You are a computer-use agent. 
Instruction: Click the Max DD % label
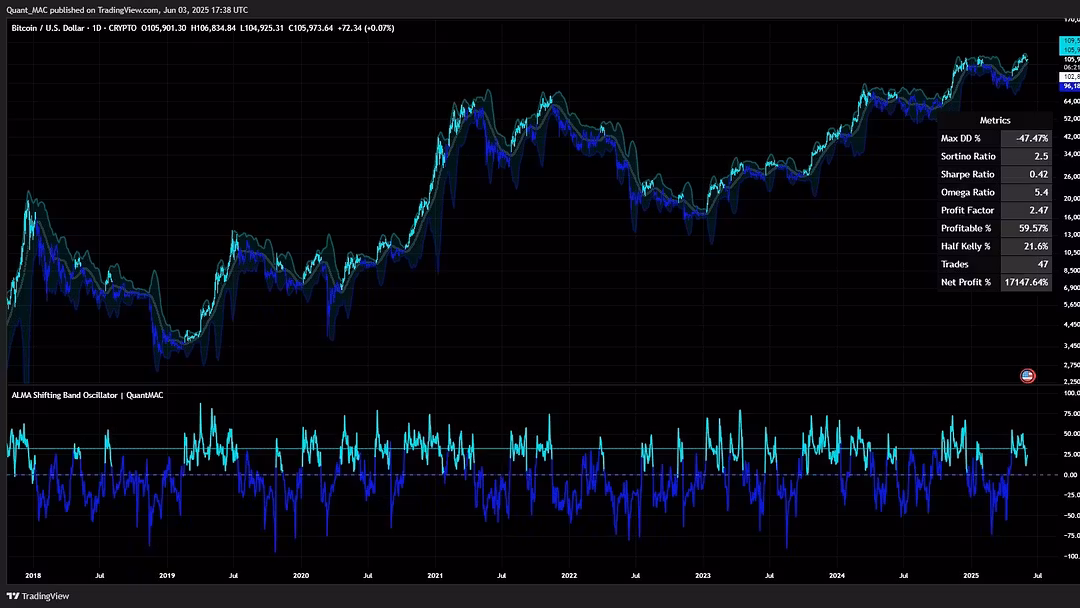point(960,138)
